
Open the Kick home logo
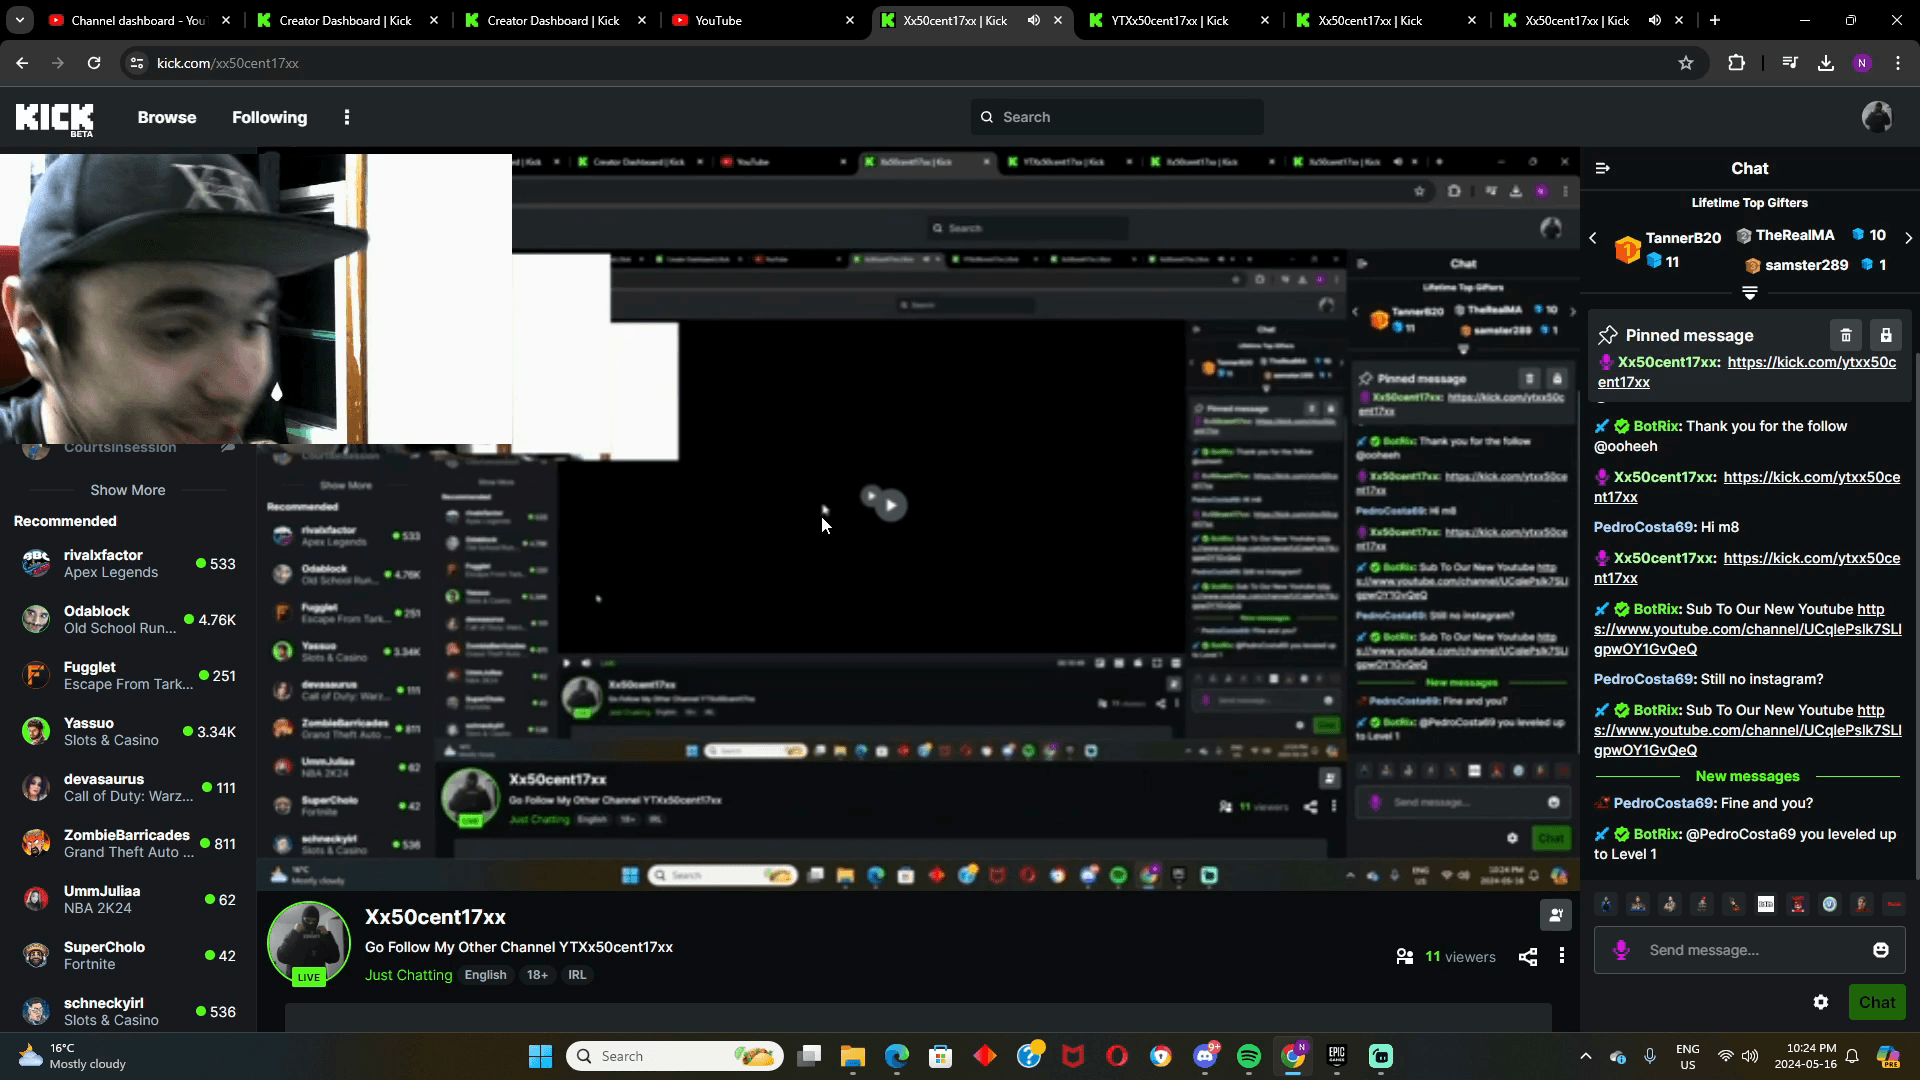pos(55,119)
